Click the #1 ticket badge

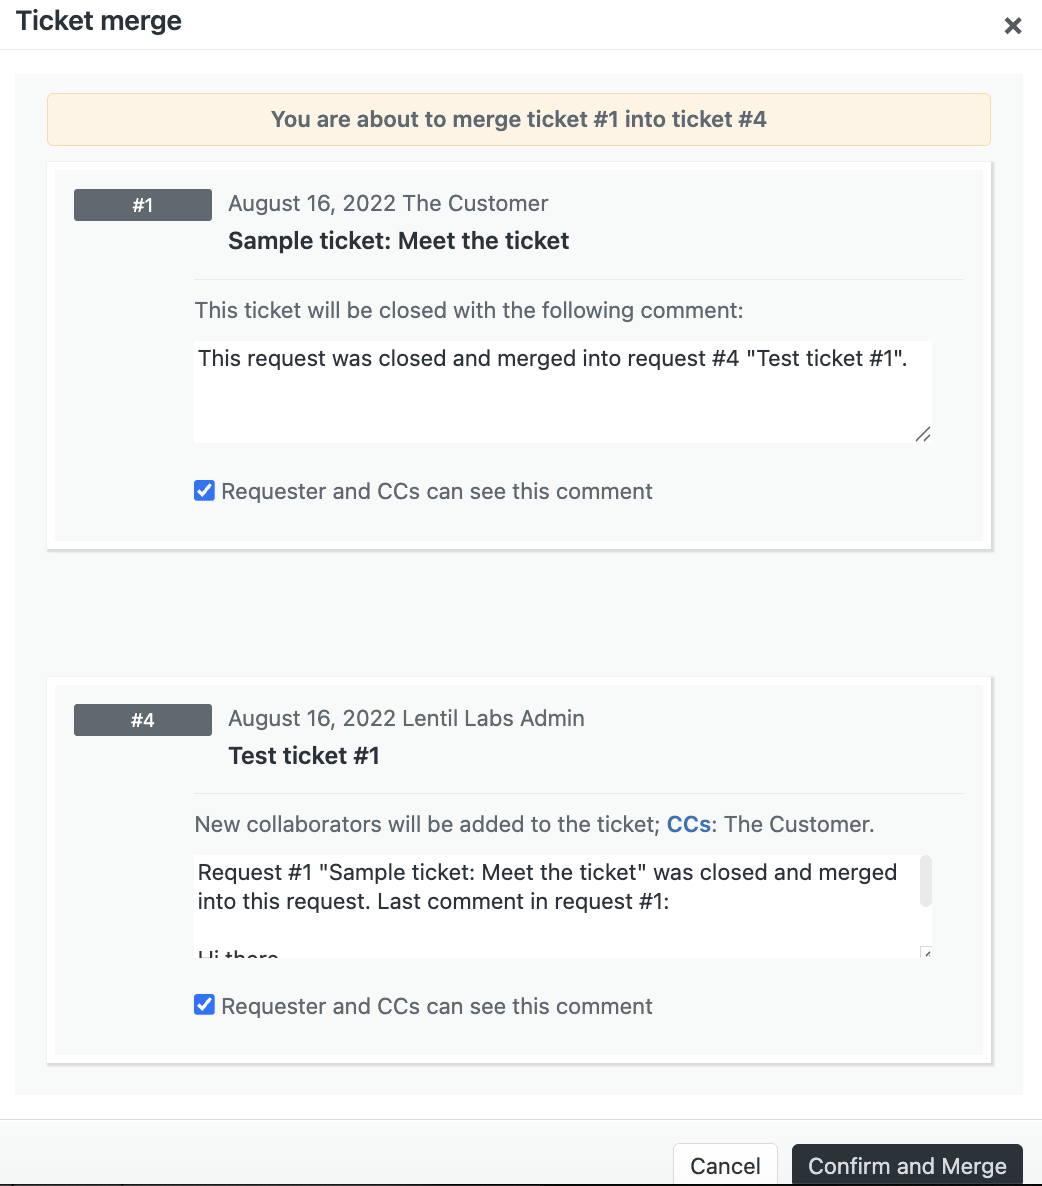coord(142,204)
